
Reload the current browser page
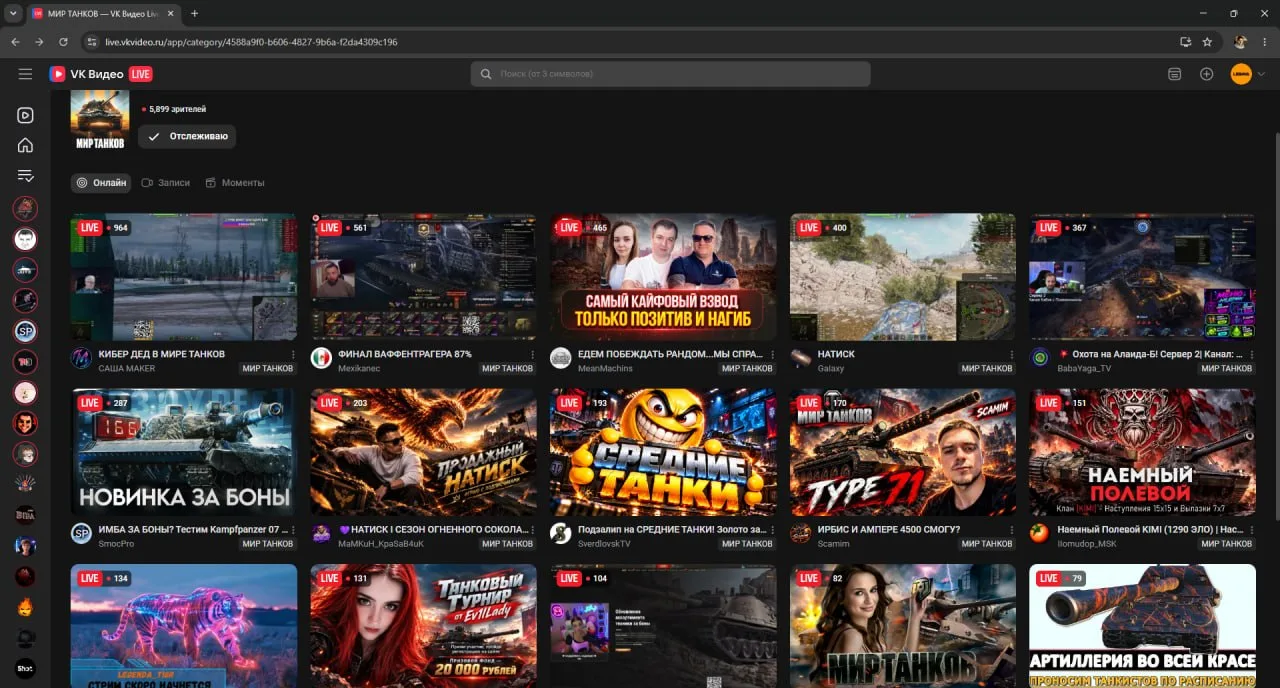coord(63,42)
